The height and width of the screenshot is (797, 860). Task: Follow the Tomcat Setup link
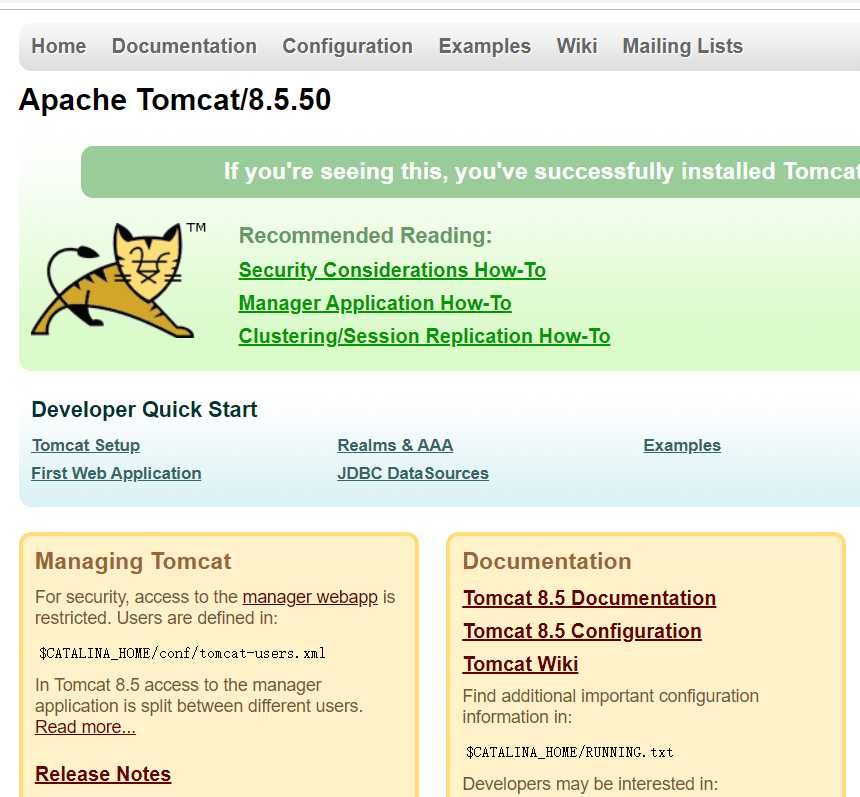(x=86, y=445)
